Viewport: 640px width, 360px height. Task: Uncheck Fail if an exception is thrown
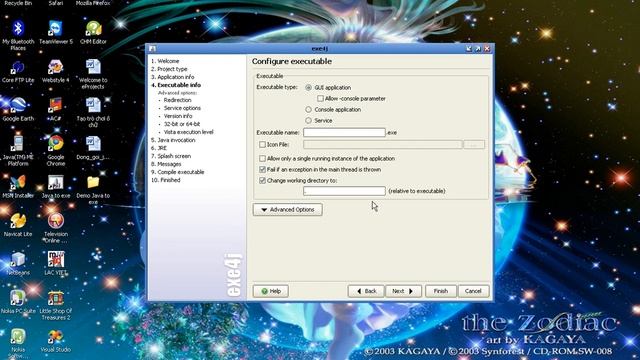pyautogui.click(x=262, y=169)
